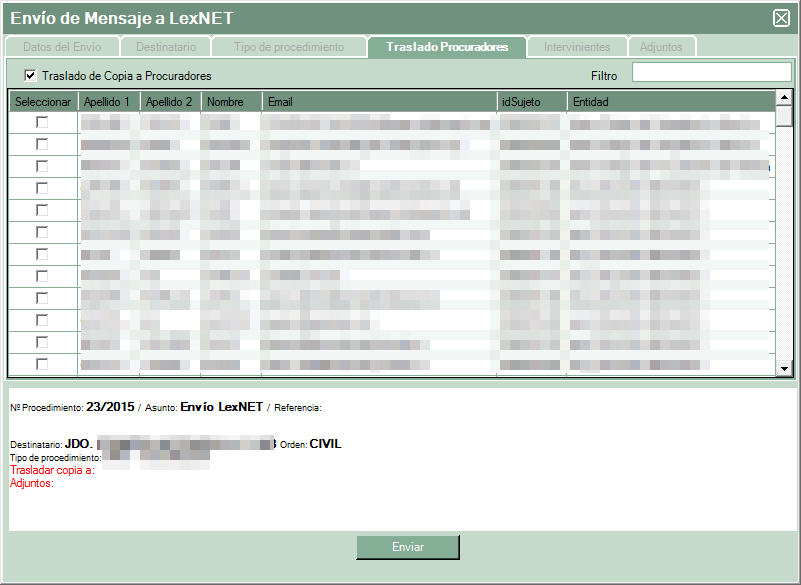Tick the third row's Seleccionar checkbox
Viewport: 801px width, 585px height.
pos(42,165)
